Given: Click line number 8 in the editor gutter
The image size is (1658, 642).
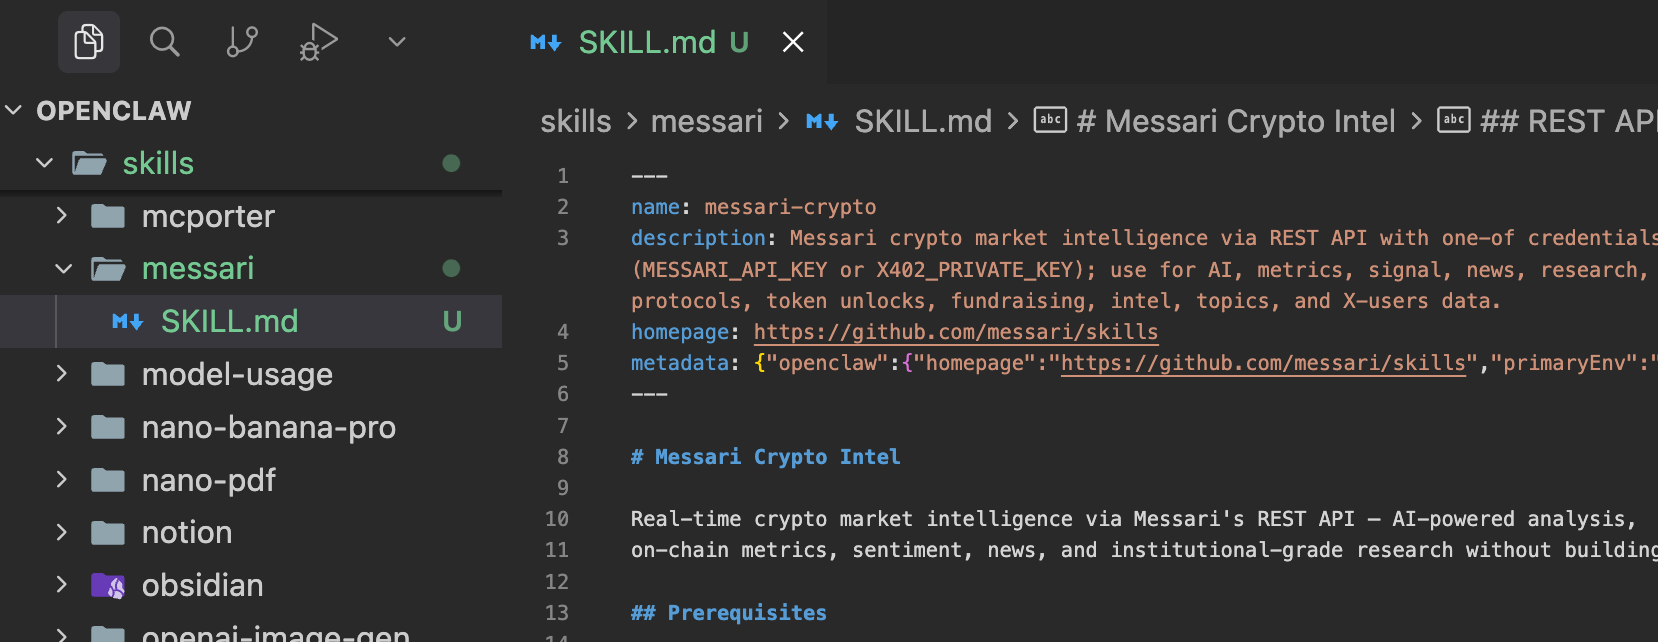Looking at the screenshot, I should [x=562, y=456].
